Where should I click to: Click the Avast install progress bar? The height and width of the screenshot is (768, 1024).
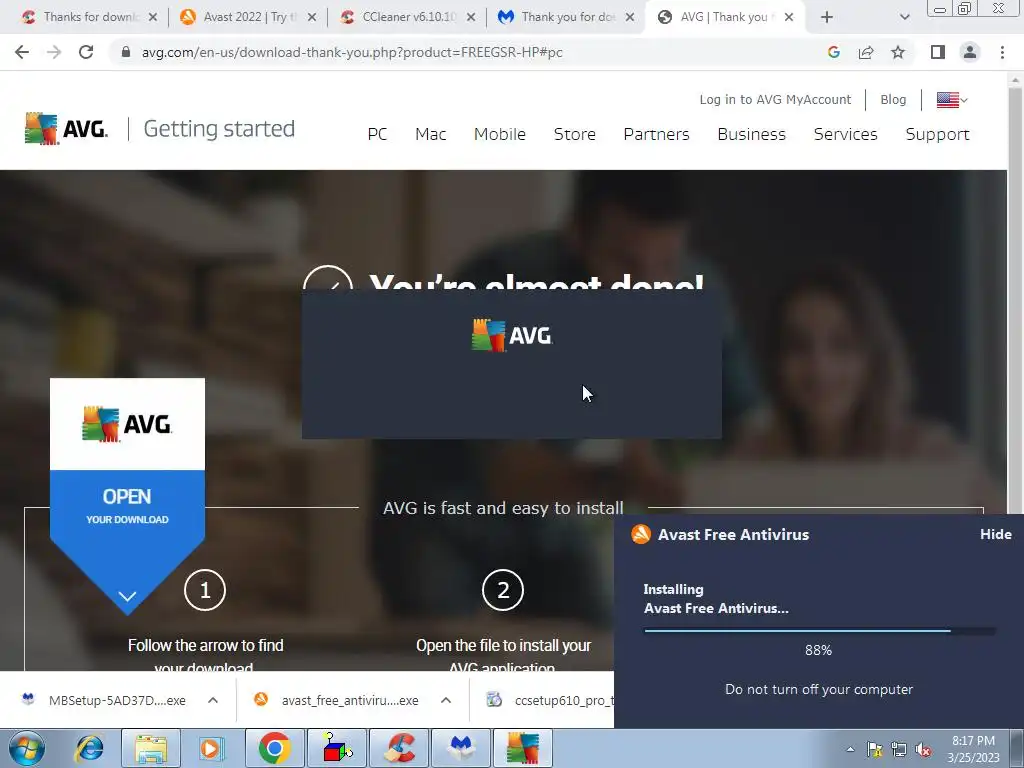pyautogui.click(x=820, y=631)
